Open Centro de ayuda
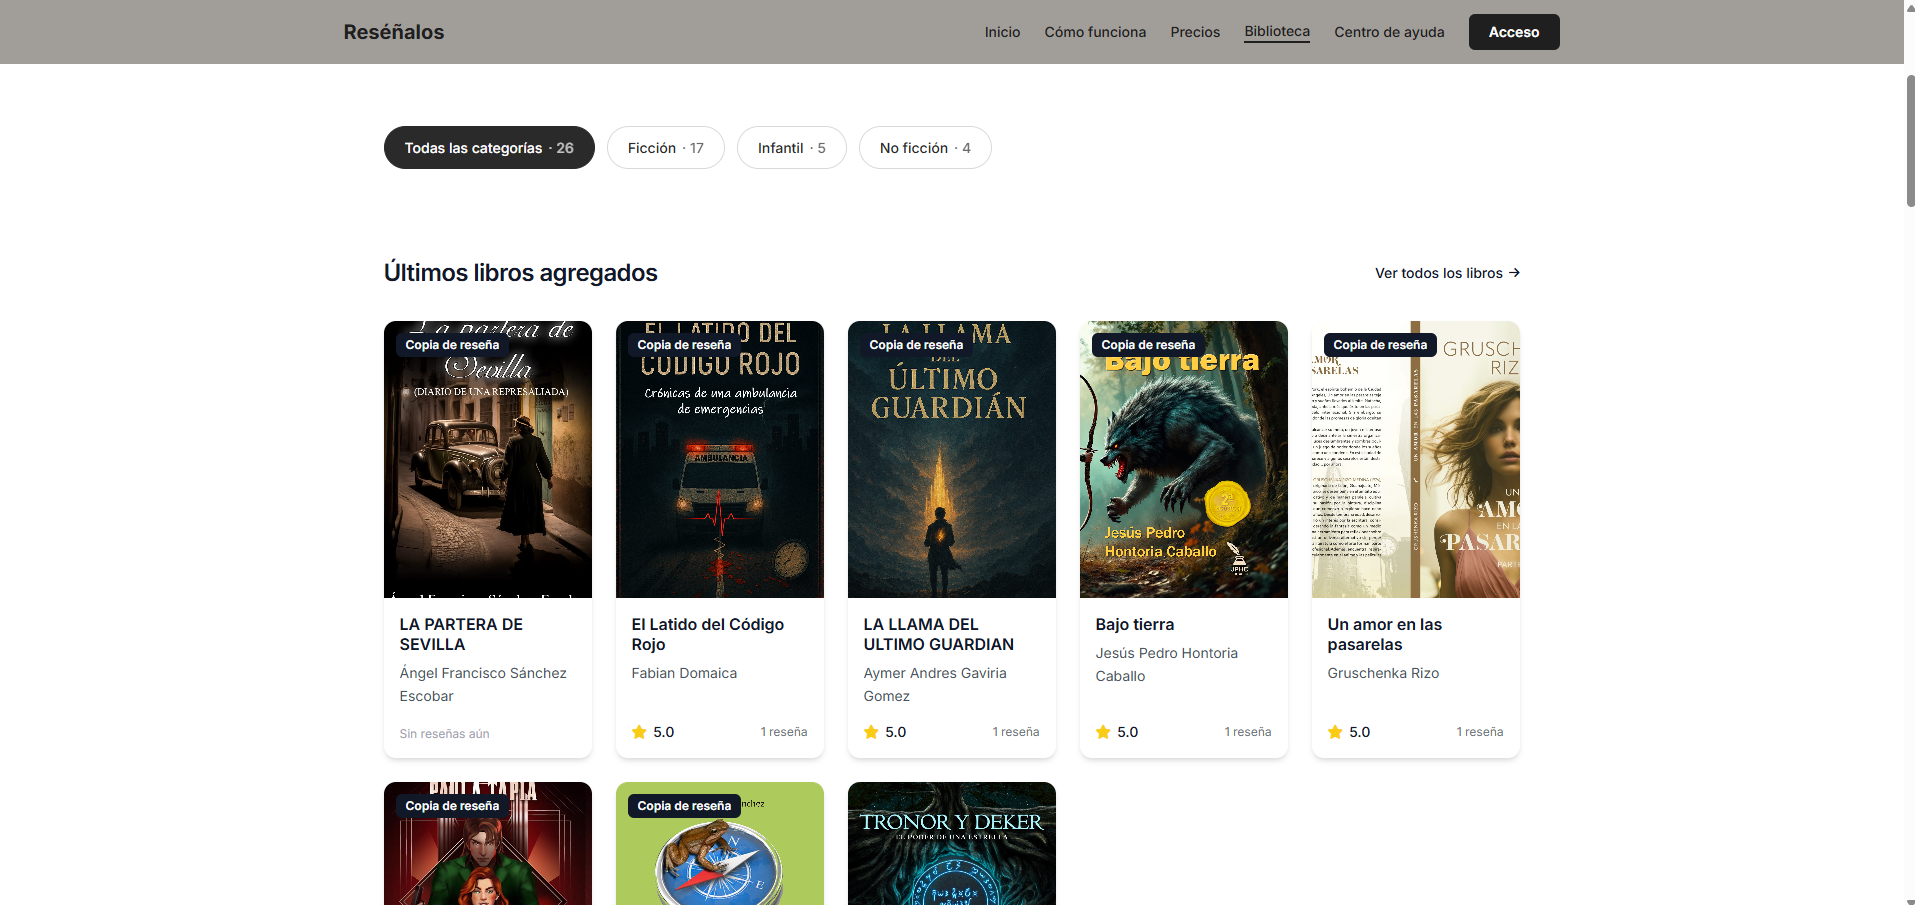Image resolution: width=1915 pixels, height=905 pixels. tap(1389, 32)
